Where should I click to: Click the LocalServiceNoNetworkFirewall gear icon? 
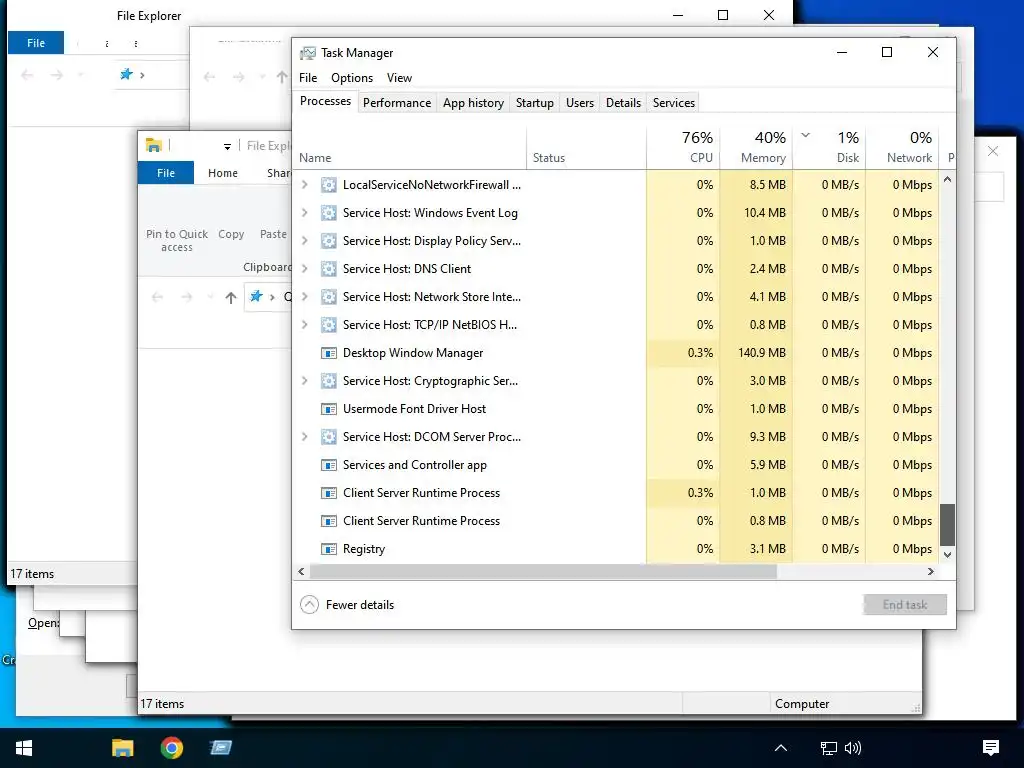[x=328, y=185]
